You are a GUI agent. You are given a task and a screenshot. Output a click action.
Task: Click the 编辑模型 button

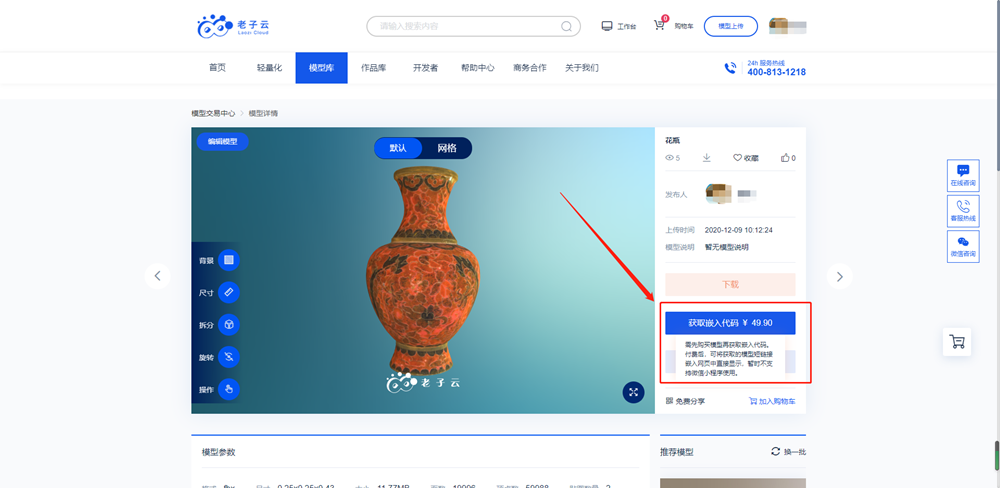222,142
